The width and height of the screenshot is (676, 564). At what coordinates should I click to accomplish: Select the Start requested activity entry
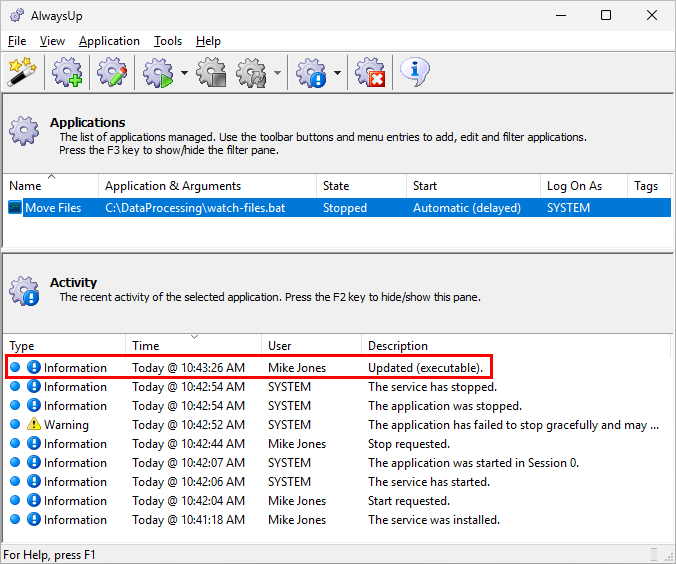coord(338,501)
